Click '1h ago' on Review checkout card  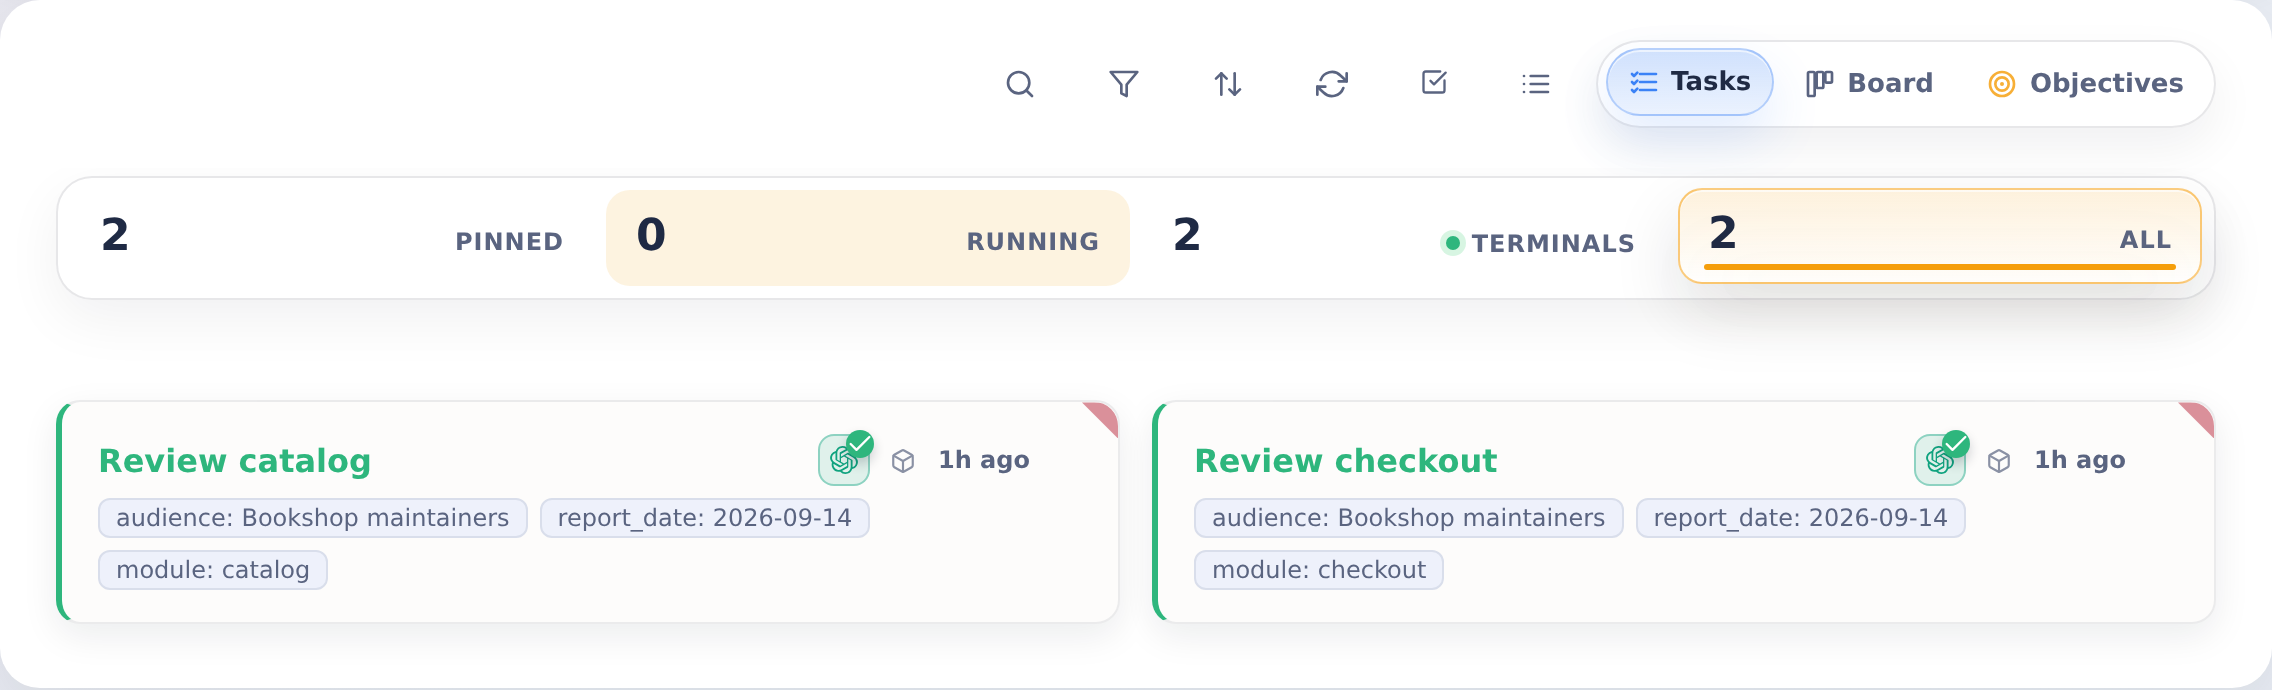point(2080,460)
